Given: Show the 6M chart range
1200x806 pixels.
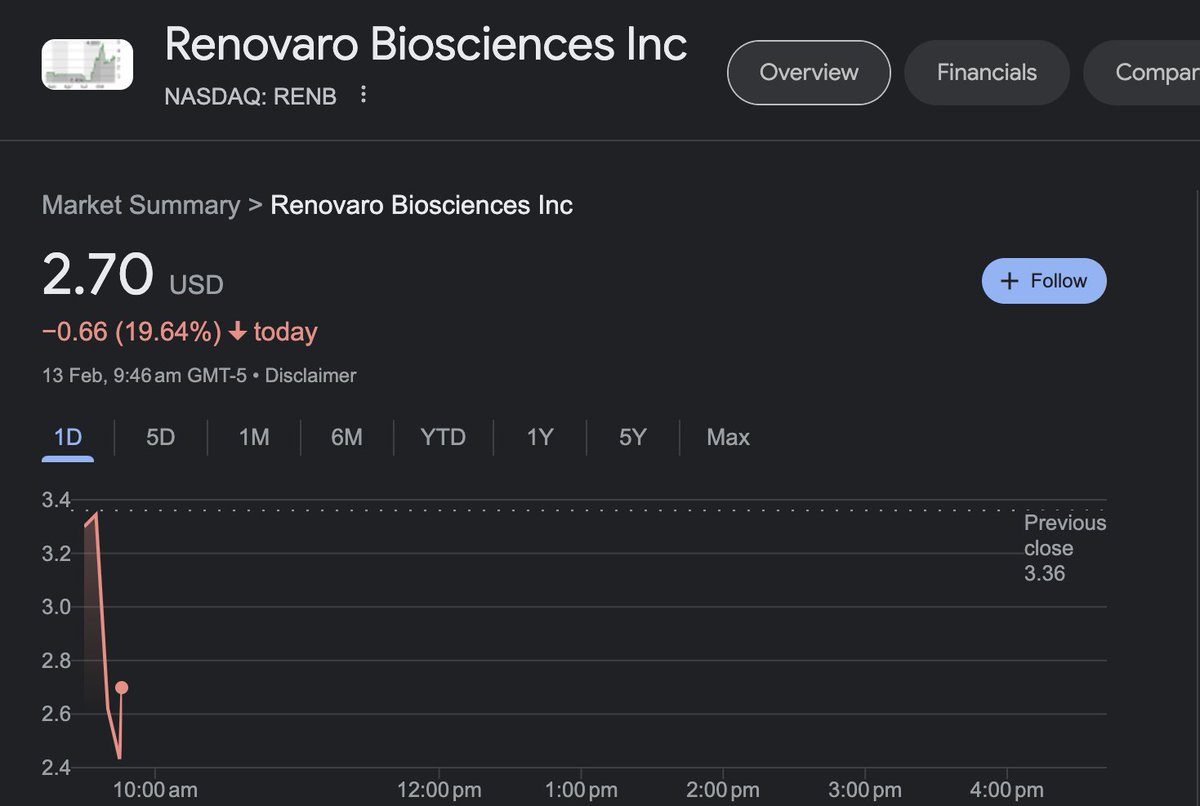Looking at the screenshot, I should click(x=346, y=437).
